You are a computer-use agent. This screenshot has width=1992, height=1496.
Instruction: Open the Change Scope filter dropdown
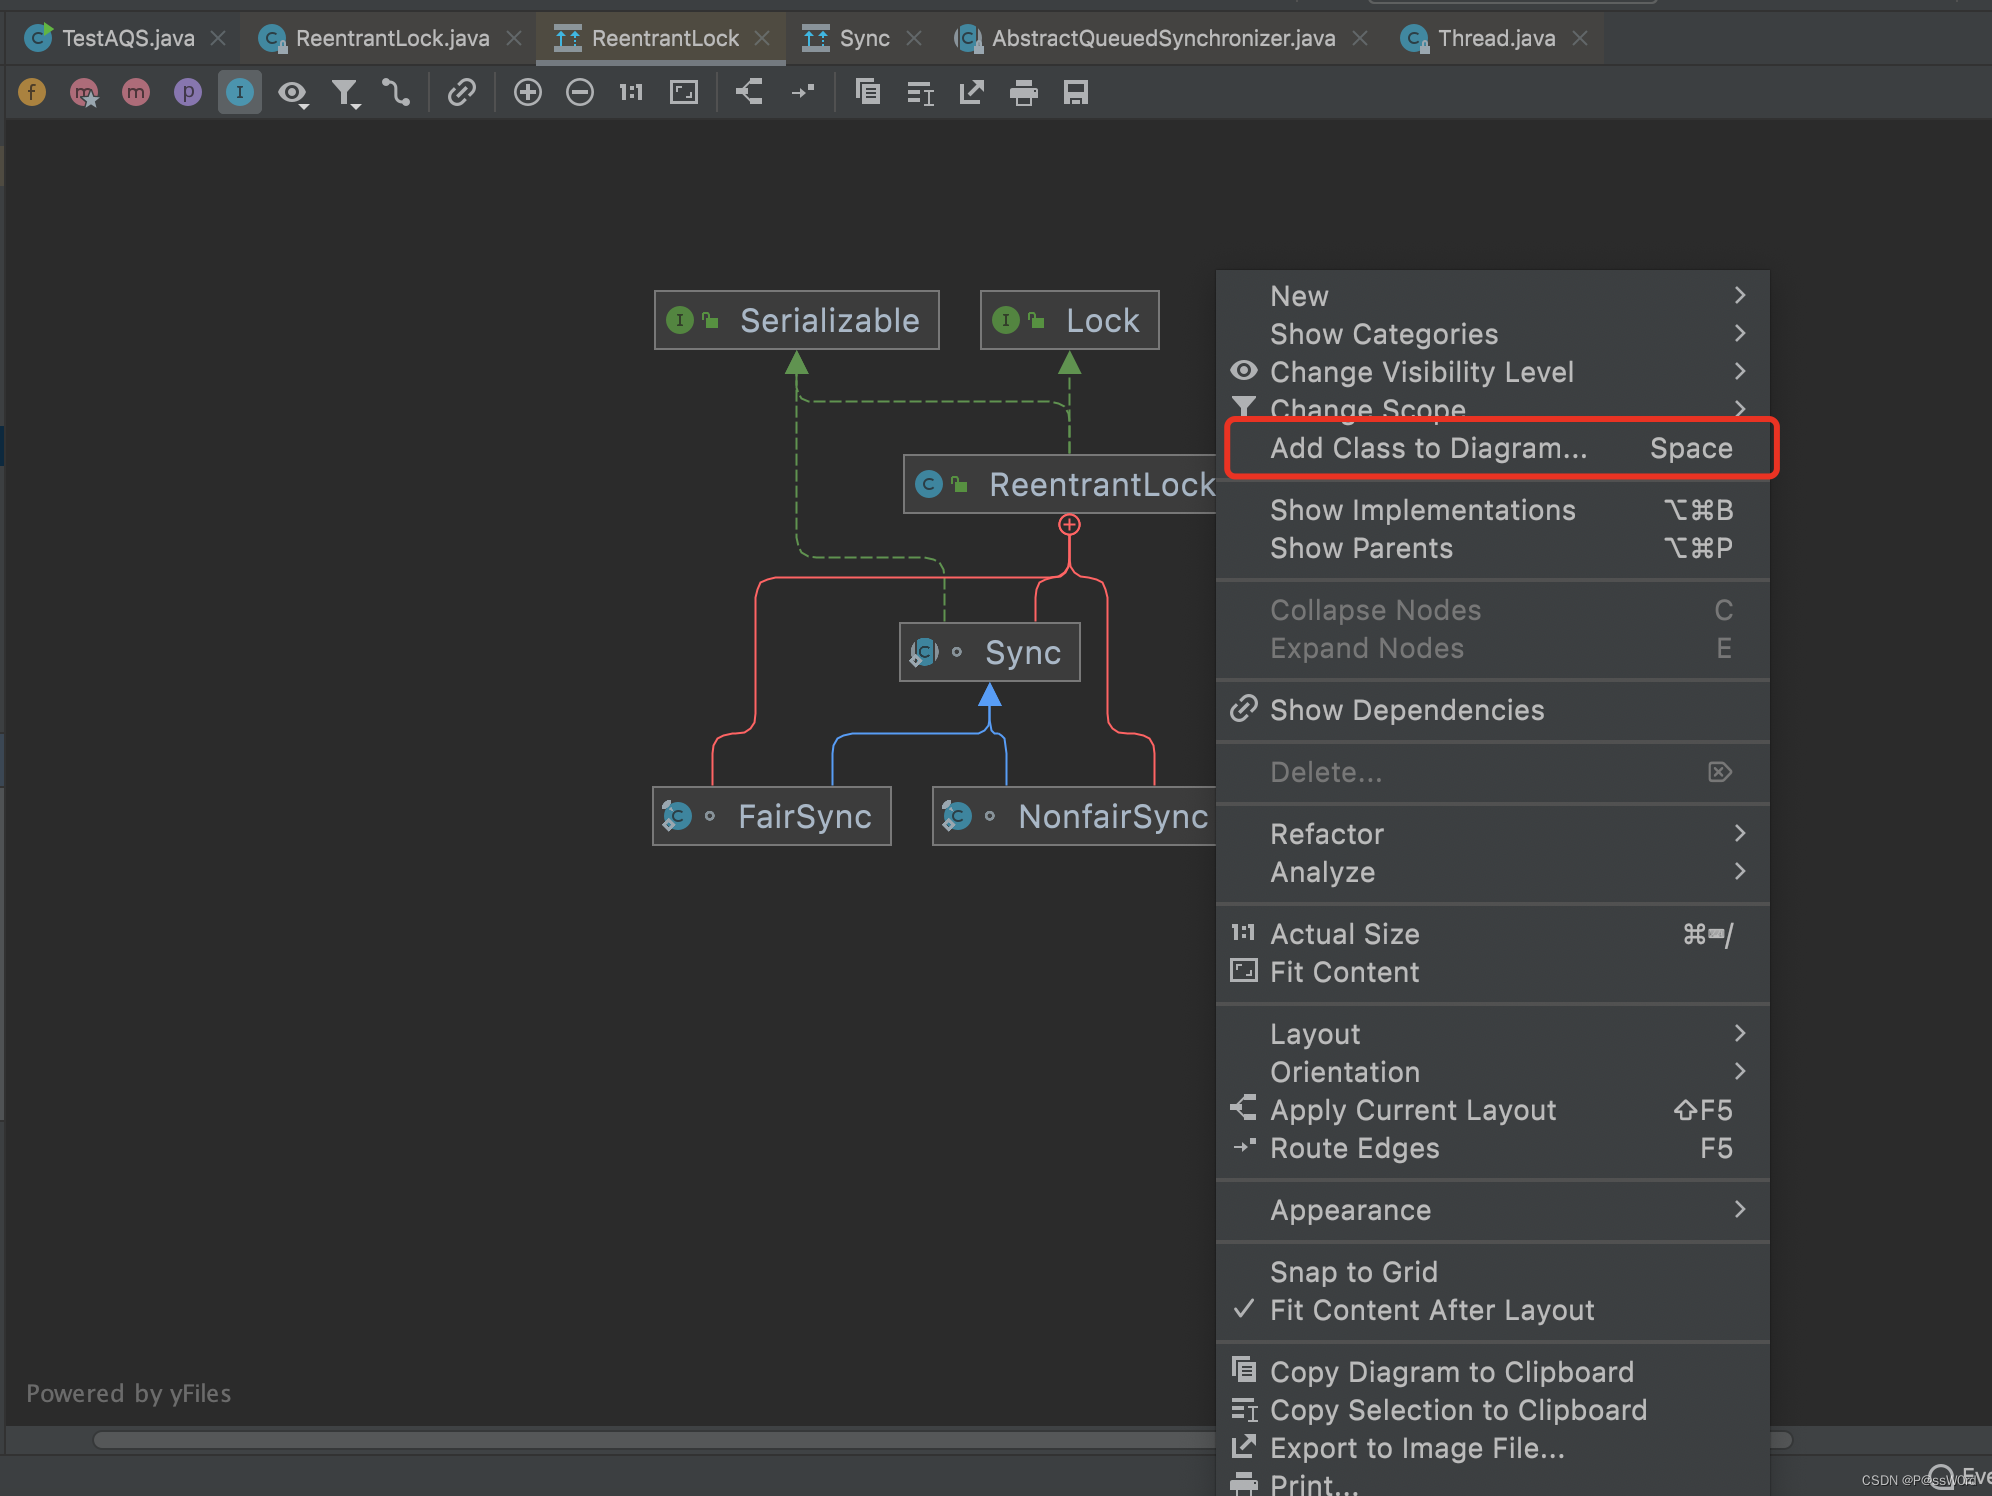pos(346,93)
